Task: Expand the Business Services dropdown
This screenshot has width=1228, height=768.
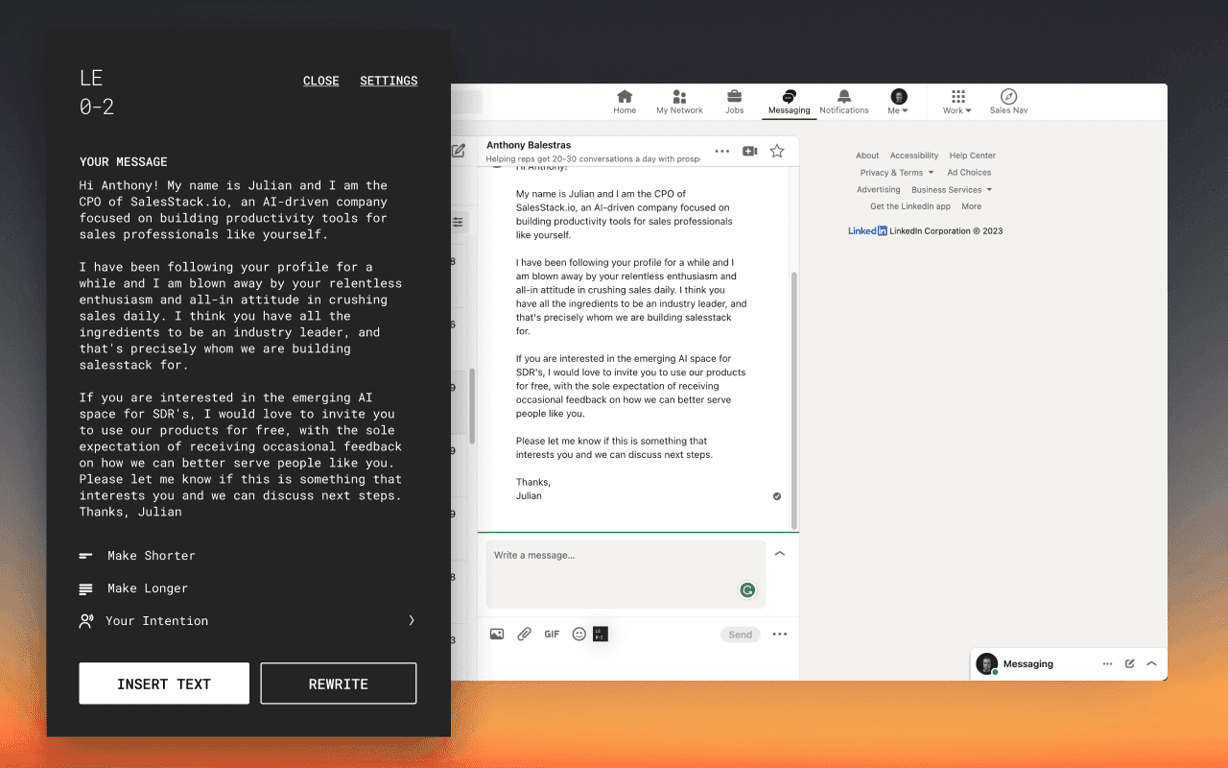Action: click(946, 189)
